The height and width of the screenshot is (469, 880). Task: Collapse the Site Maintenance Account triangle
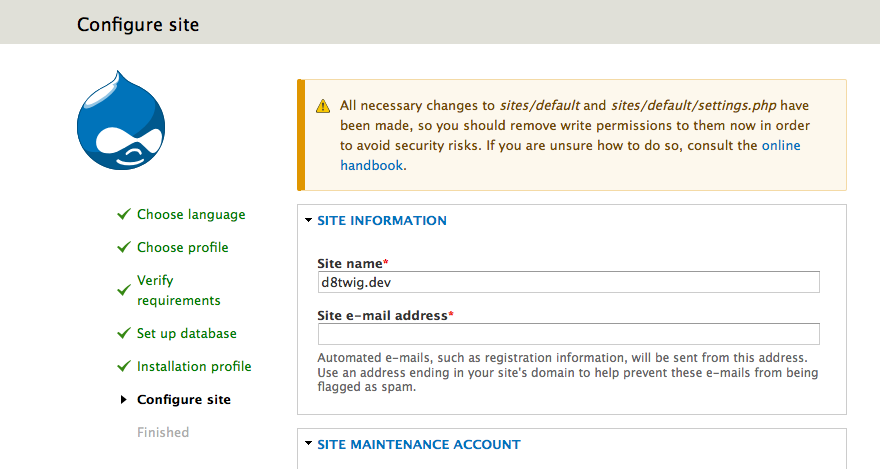click(308, 444)
